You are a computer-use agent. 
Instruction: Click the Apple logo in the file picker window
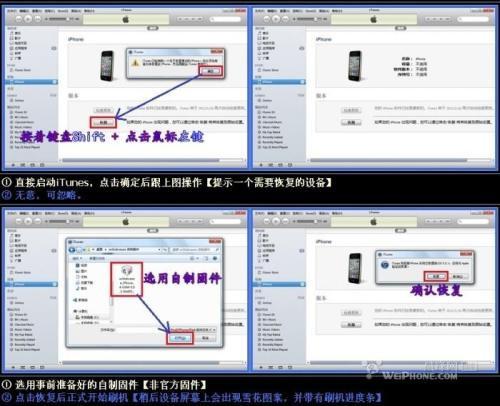tap(125, 221)
